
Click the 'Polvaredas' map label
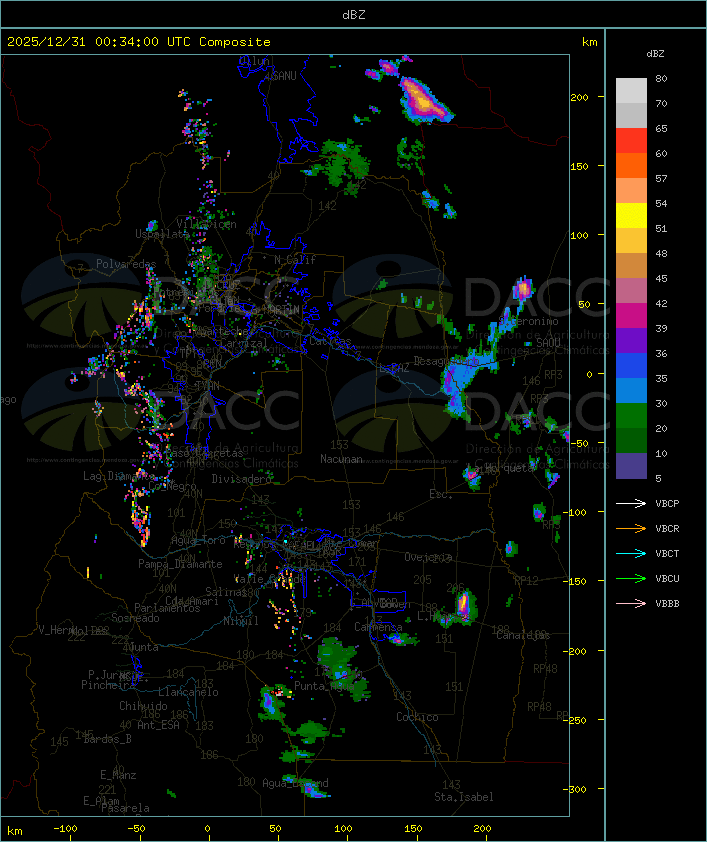[x=126, y=264]
